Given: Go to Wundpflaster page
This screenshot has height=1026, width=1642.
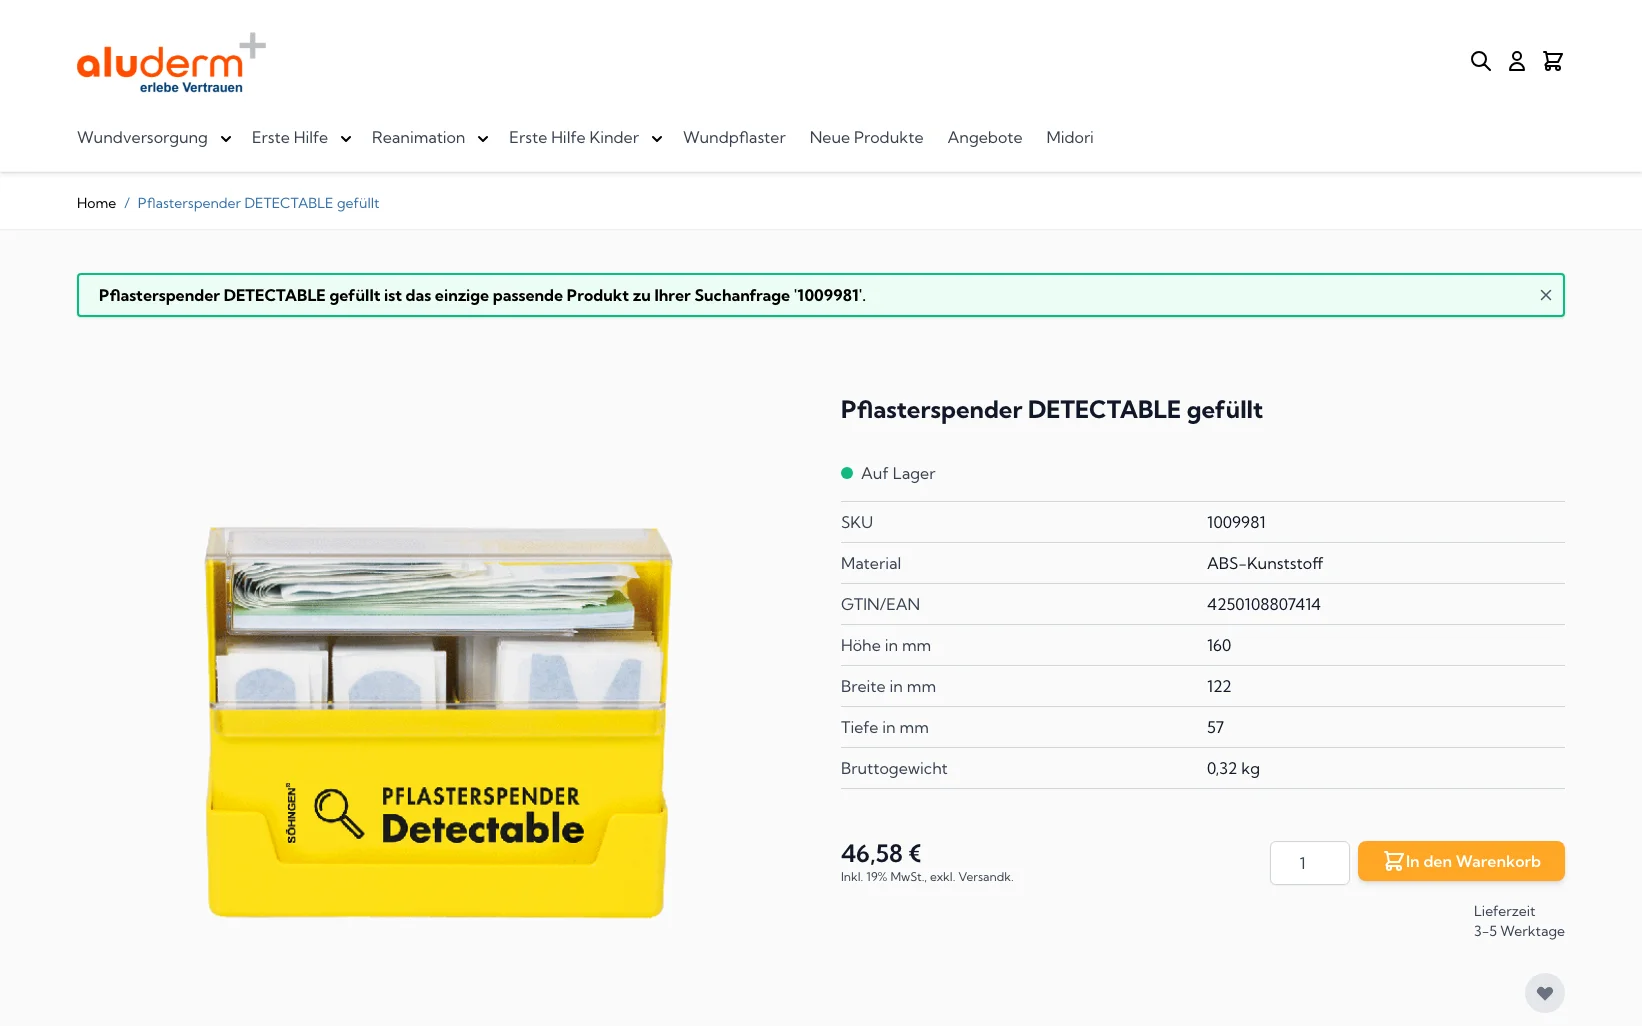Looking at the screenshot, I should 734,138.
